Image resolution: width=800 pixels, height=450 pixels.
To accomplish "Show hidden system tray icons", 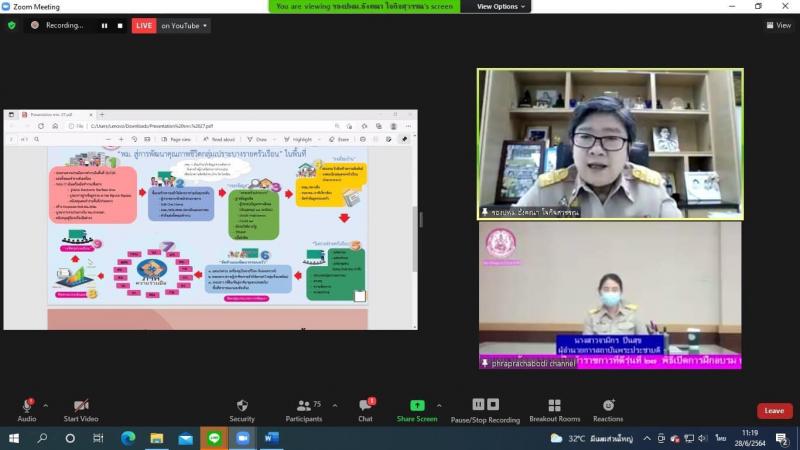I will 647,438.
